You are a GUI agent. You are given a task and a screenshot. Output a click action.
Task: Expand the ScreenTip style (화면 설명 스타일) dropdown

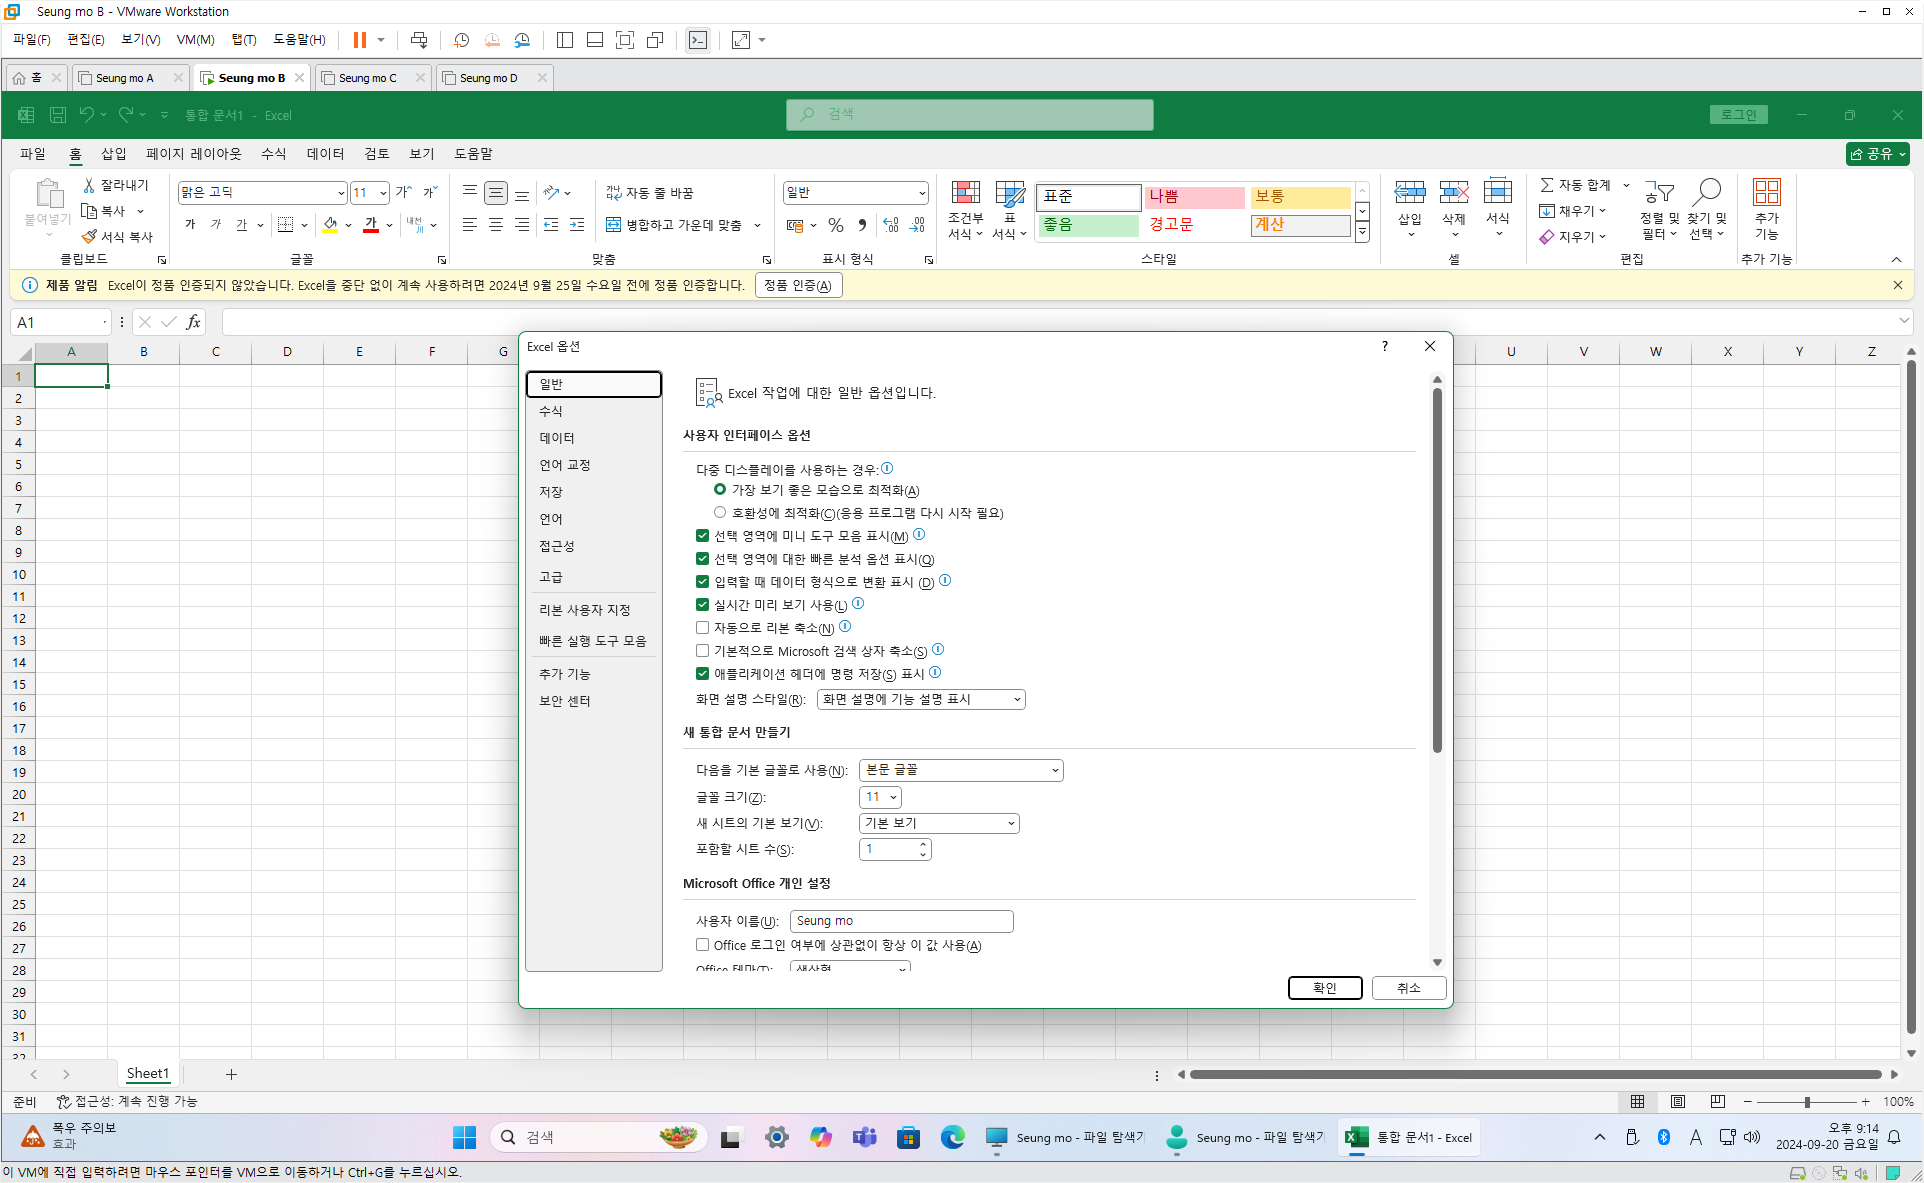point(921,699)
